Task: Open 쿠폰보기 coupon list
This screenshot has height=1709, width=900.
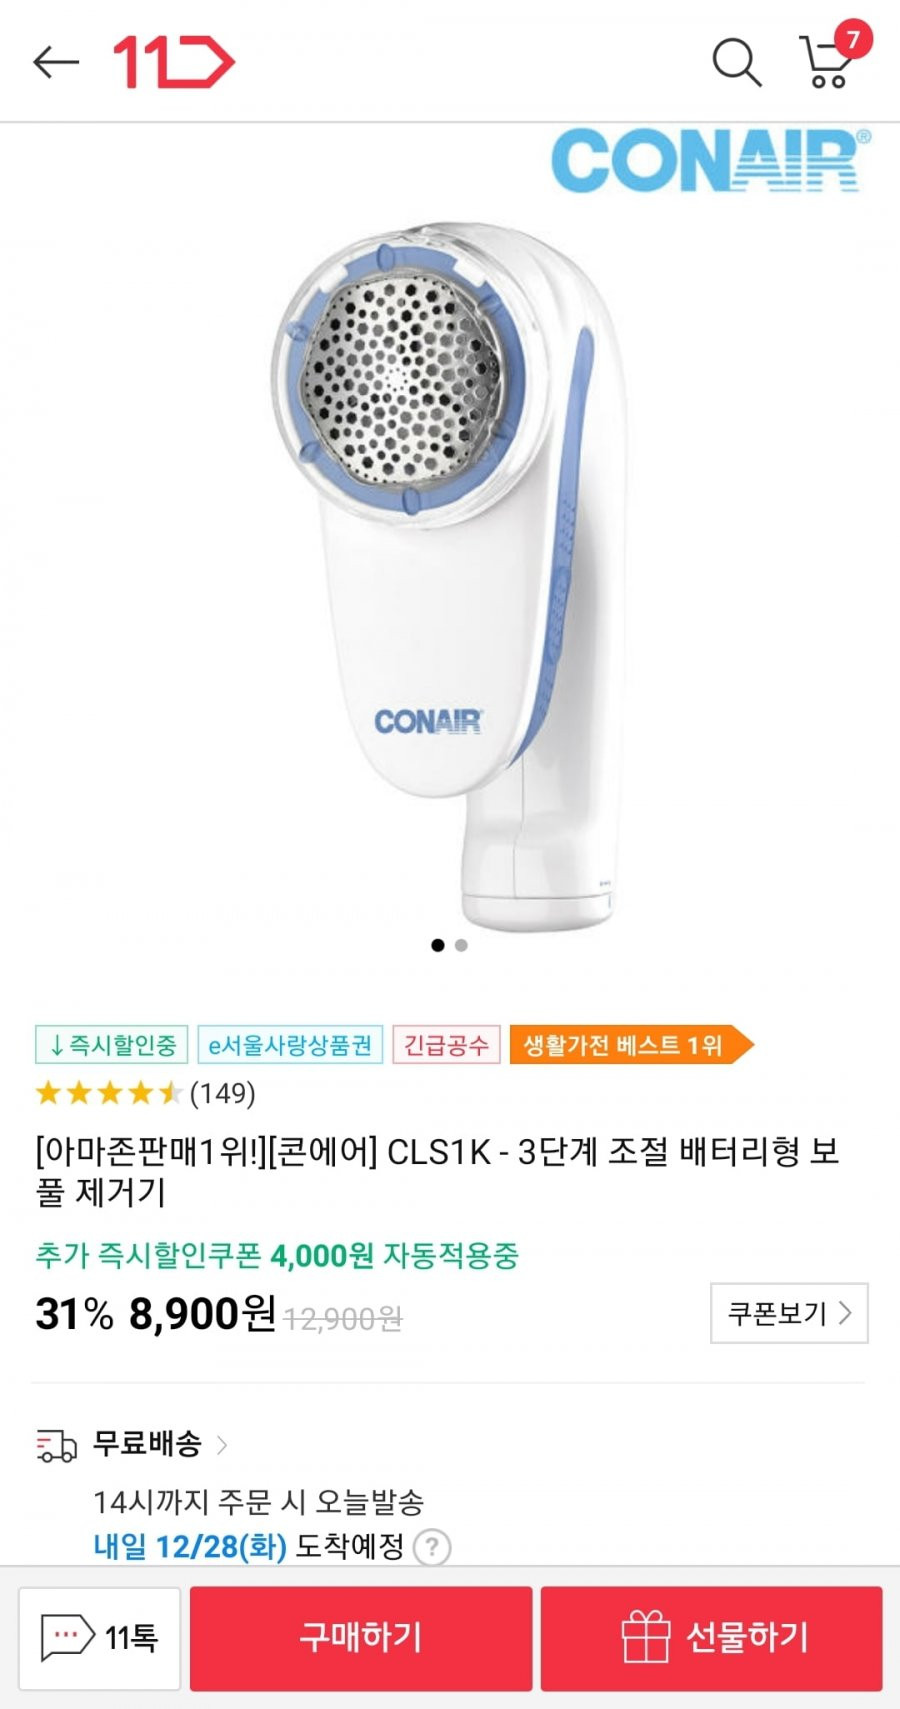Action: [789, 1313]
